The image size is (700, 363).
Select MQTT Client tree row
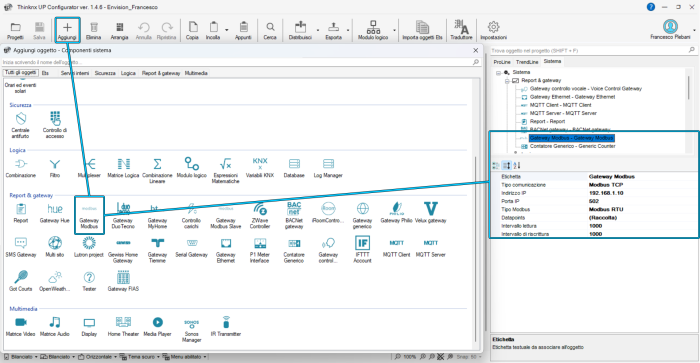560,105
